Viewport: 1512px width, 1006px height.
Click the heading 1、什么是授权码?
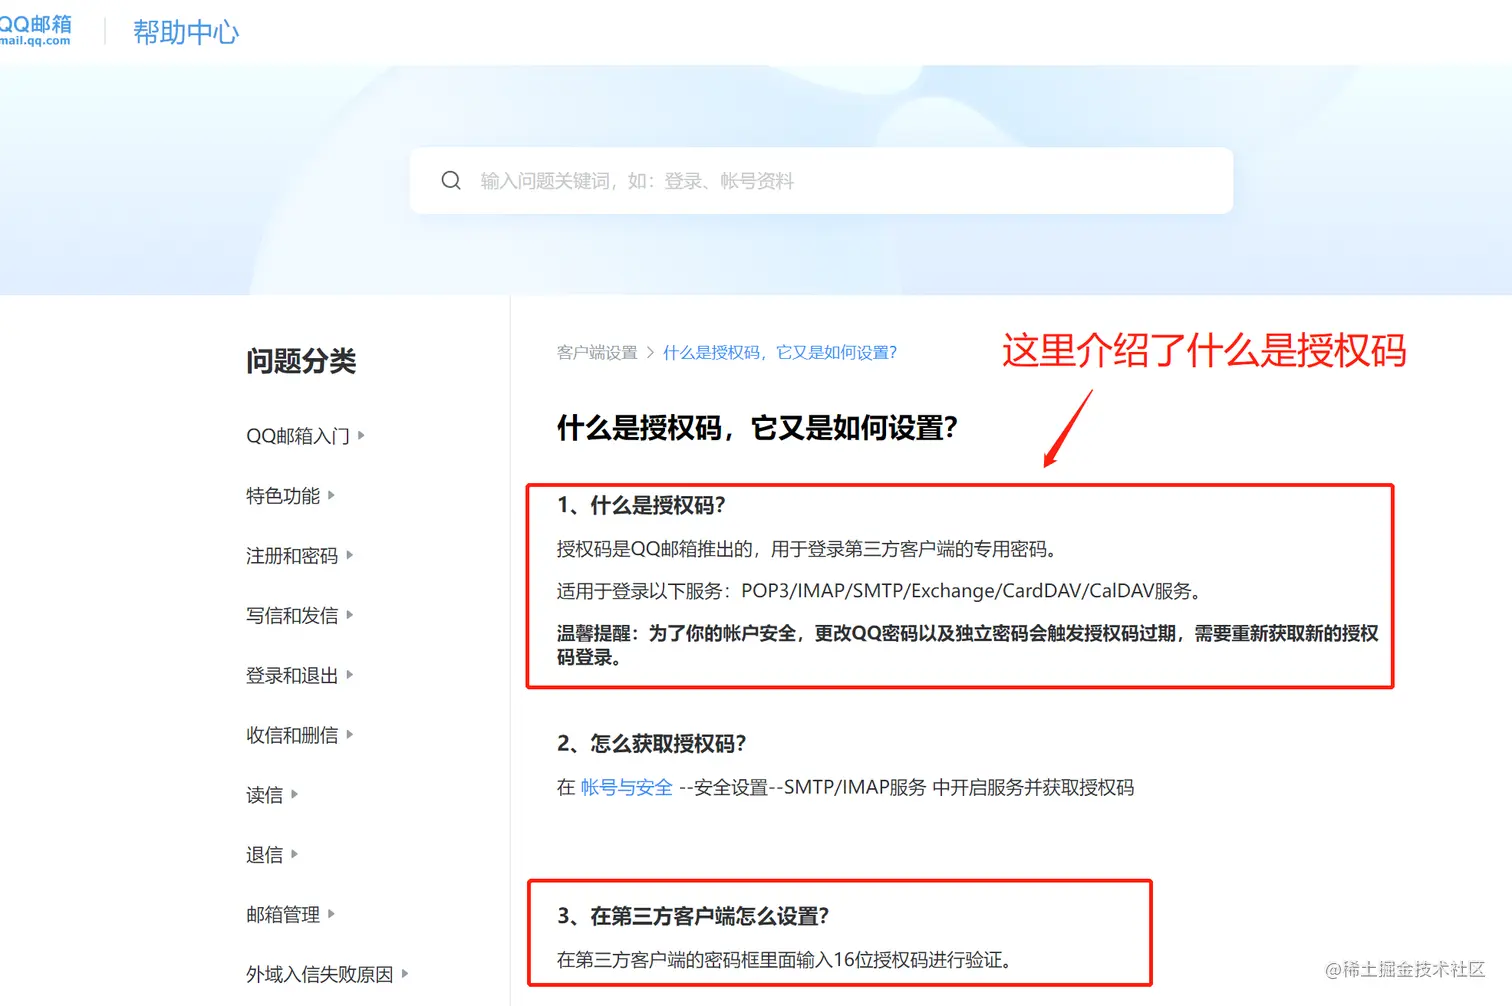(641, 506)
